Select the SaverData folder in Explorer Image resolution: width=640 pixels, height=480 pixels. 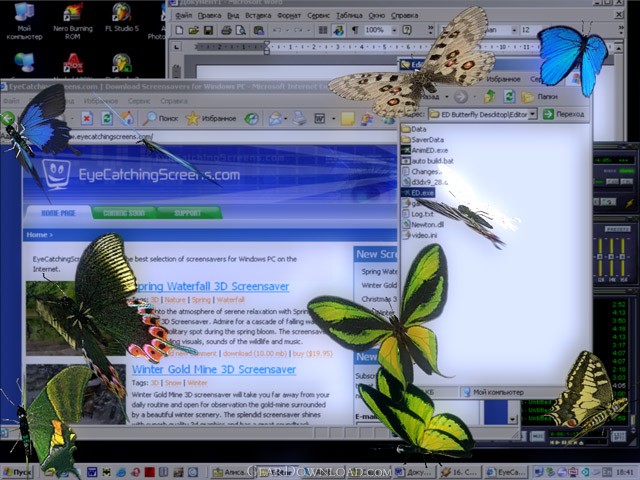(422, 140)
